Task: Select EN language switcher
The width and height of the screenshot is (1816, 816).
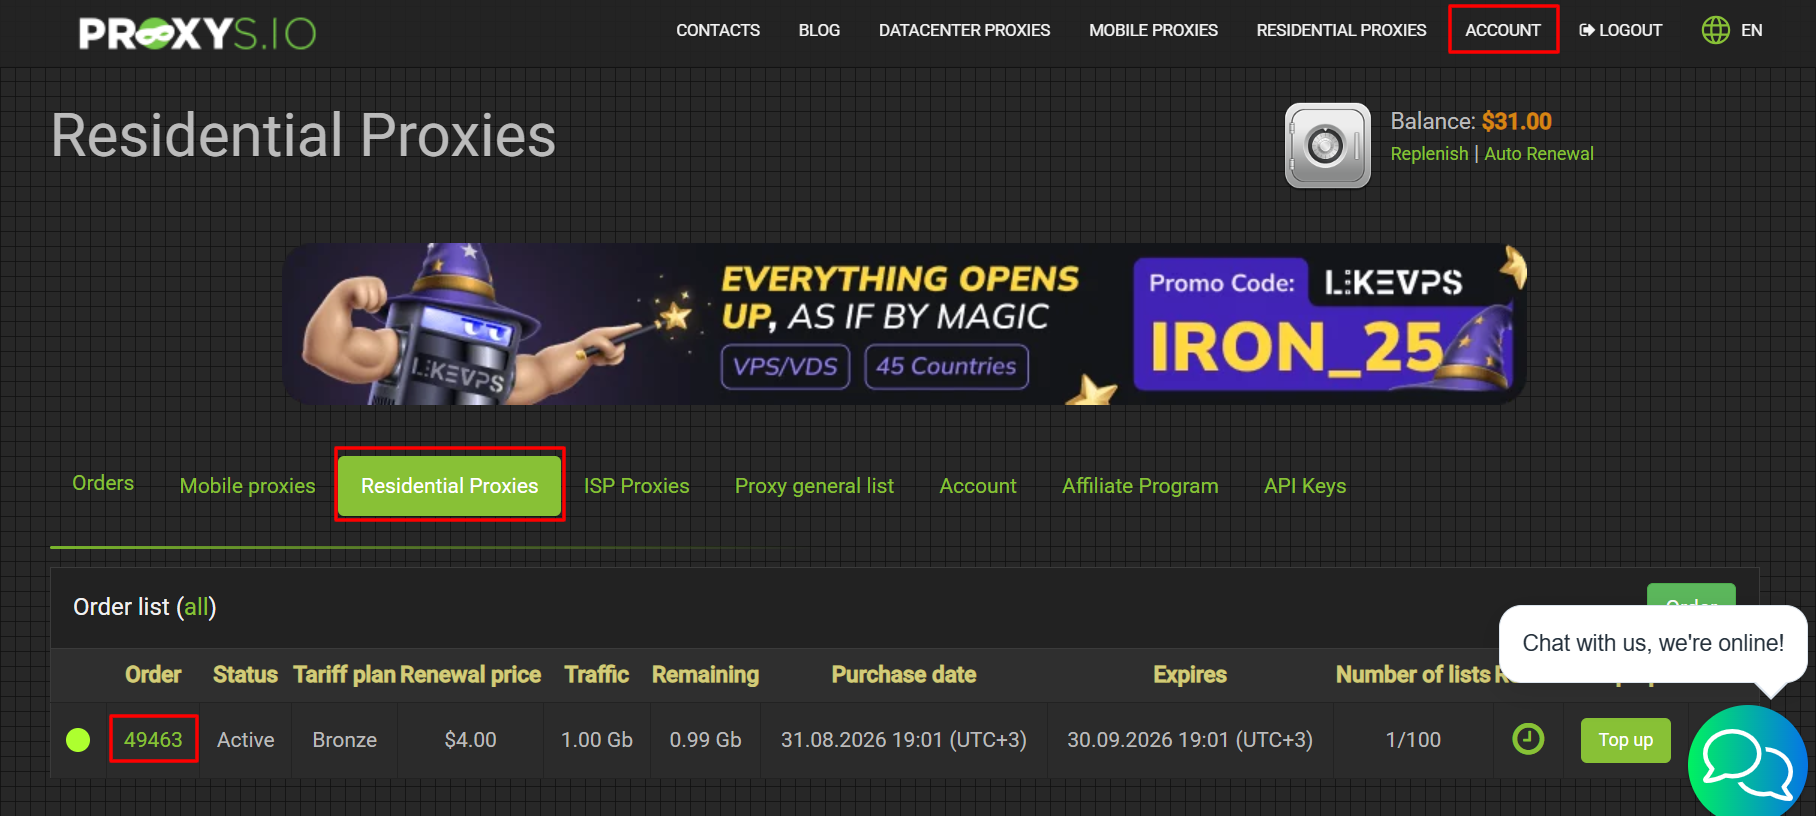Action: point(1751,30)
